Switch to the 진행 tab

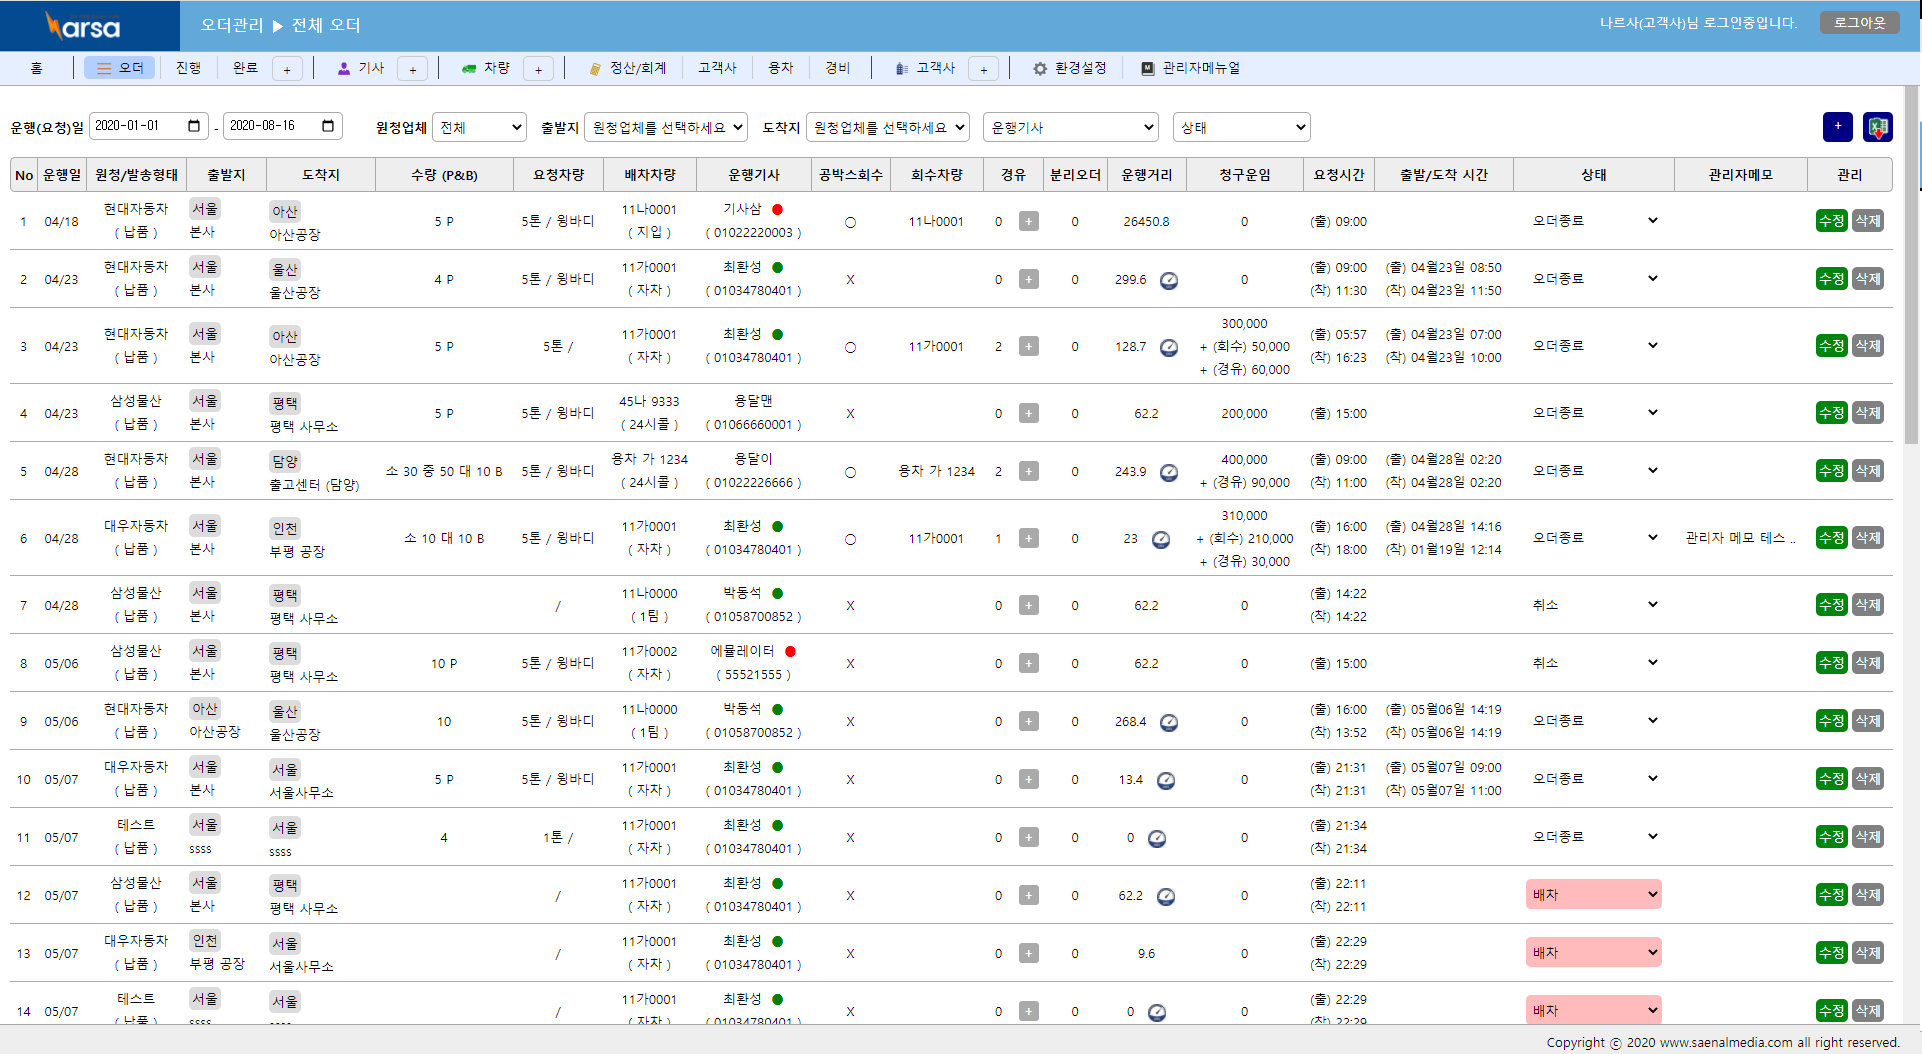pyautogui.click(x=188, y=68)
